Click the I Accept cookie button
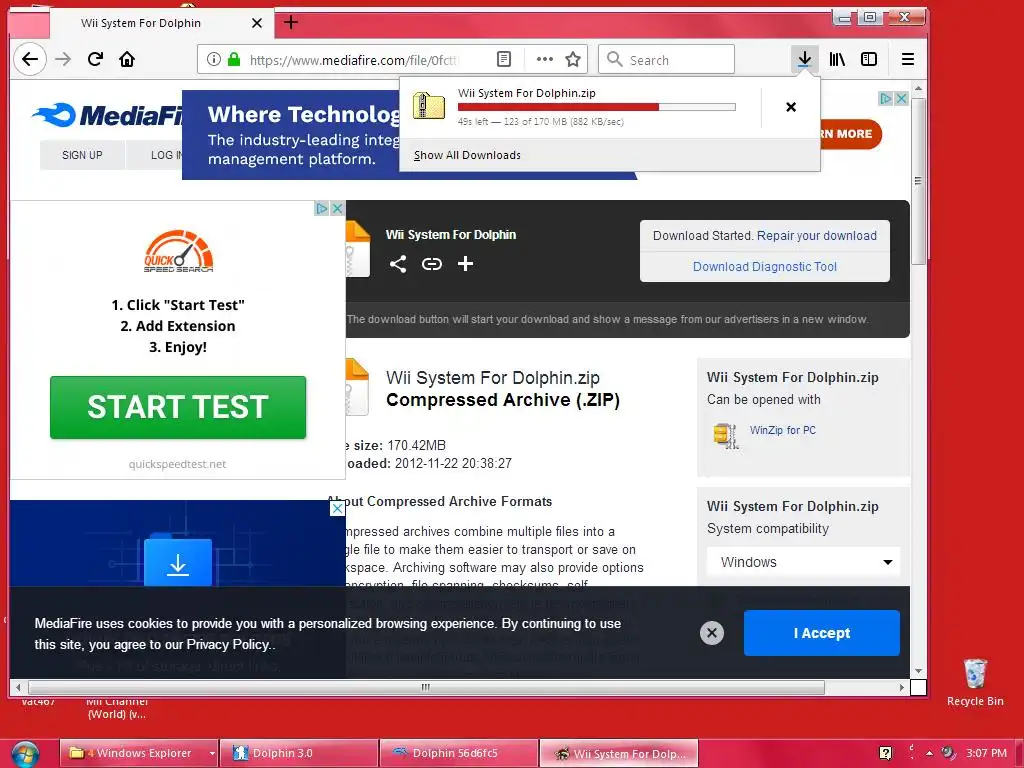 822,633
